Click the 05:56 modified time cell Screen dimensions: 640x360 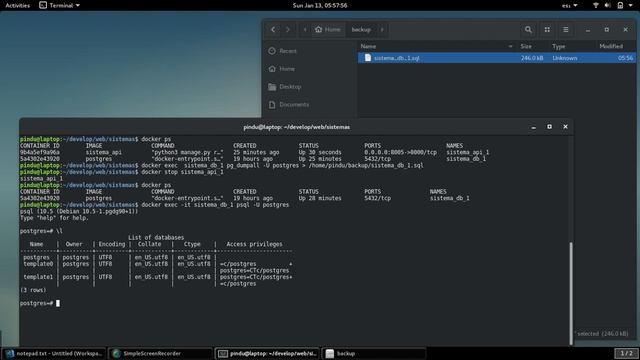[625, 58]
